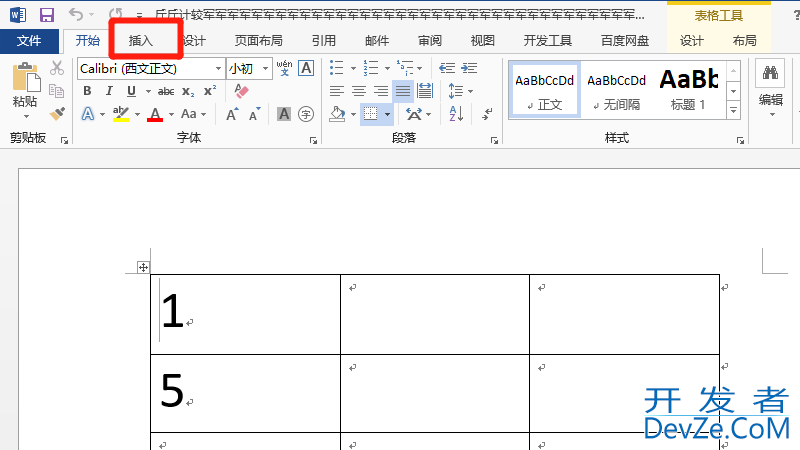Toggle underline formatting

click(131, 91)
